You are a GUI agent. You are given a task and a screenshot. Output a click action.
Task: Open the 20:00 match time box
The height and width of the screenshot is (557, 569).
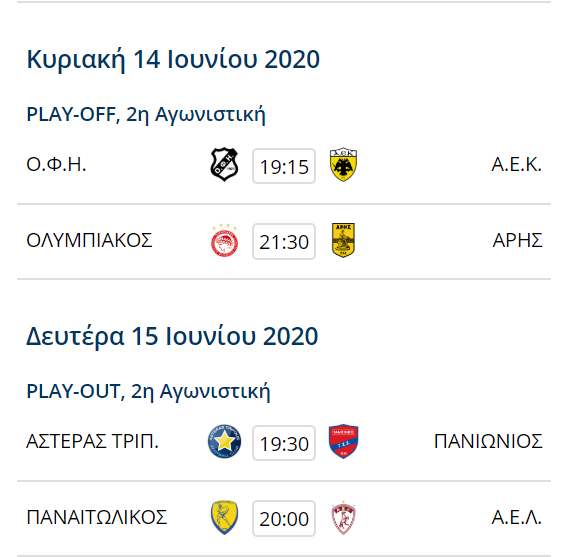pyautogui.click(x=284, y=519)
